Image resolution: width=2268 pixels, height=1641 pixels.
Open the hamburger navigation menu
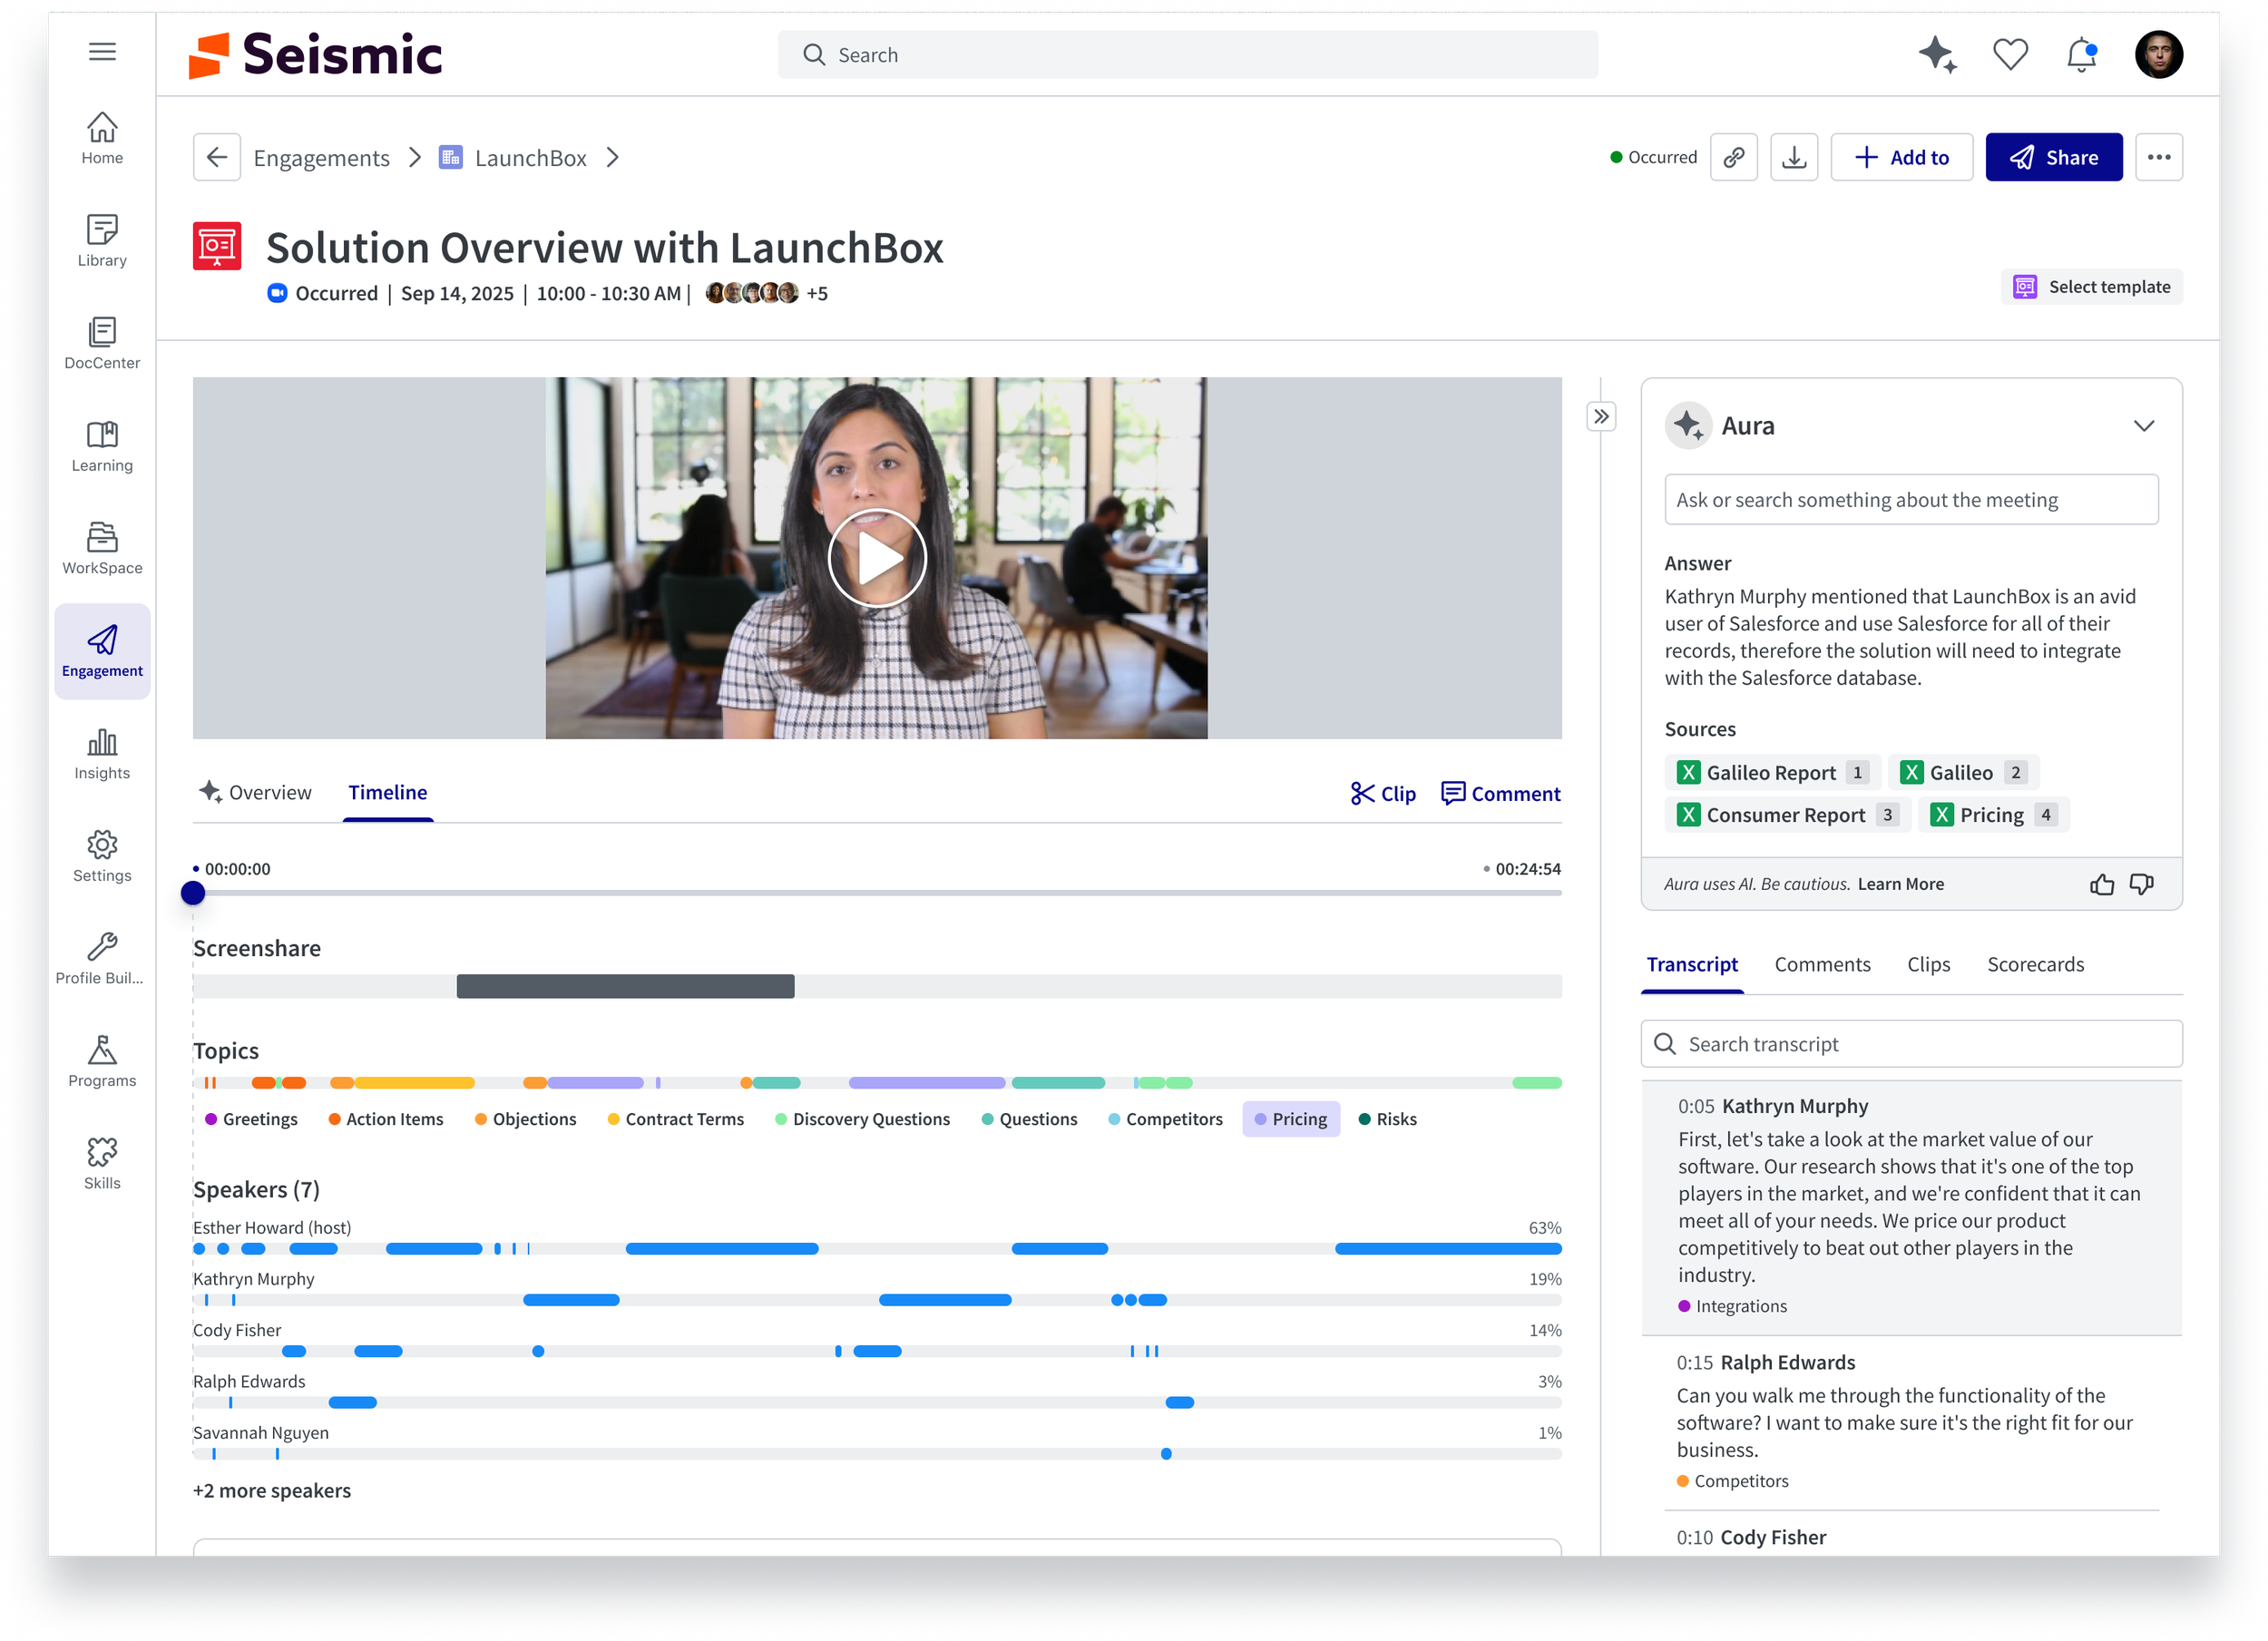coord(102,52)
